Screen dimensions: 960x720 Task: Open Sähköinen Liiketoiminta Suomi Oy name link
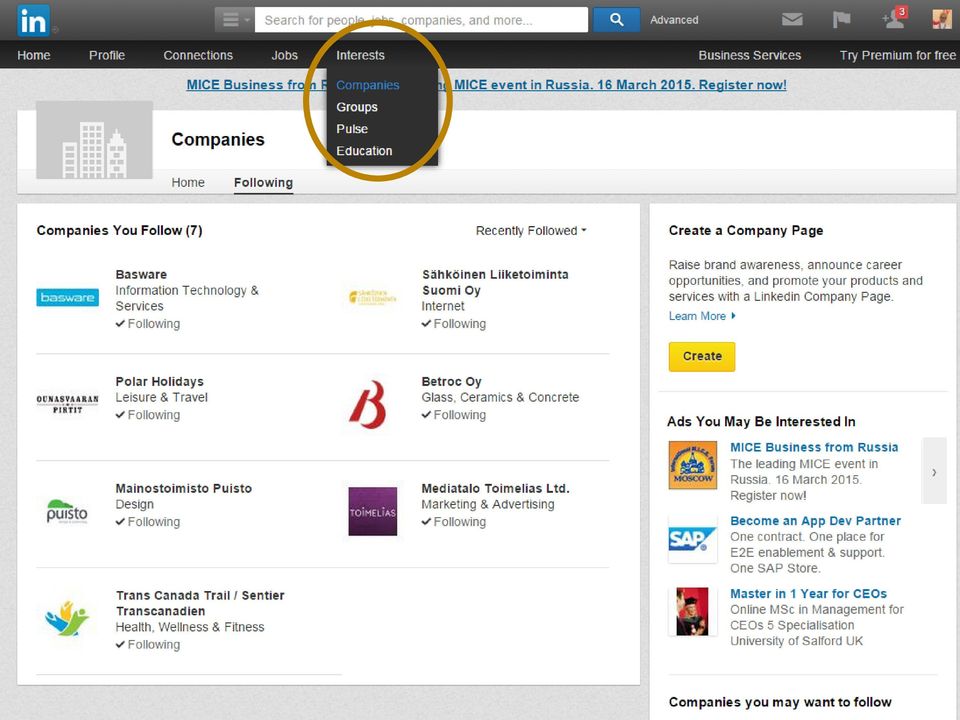tap(495, 282)
